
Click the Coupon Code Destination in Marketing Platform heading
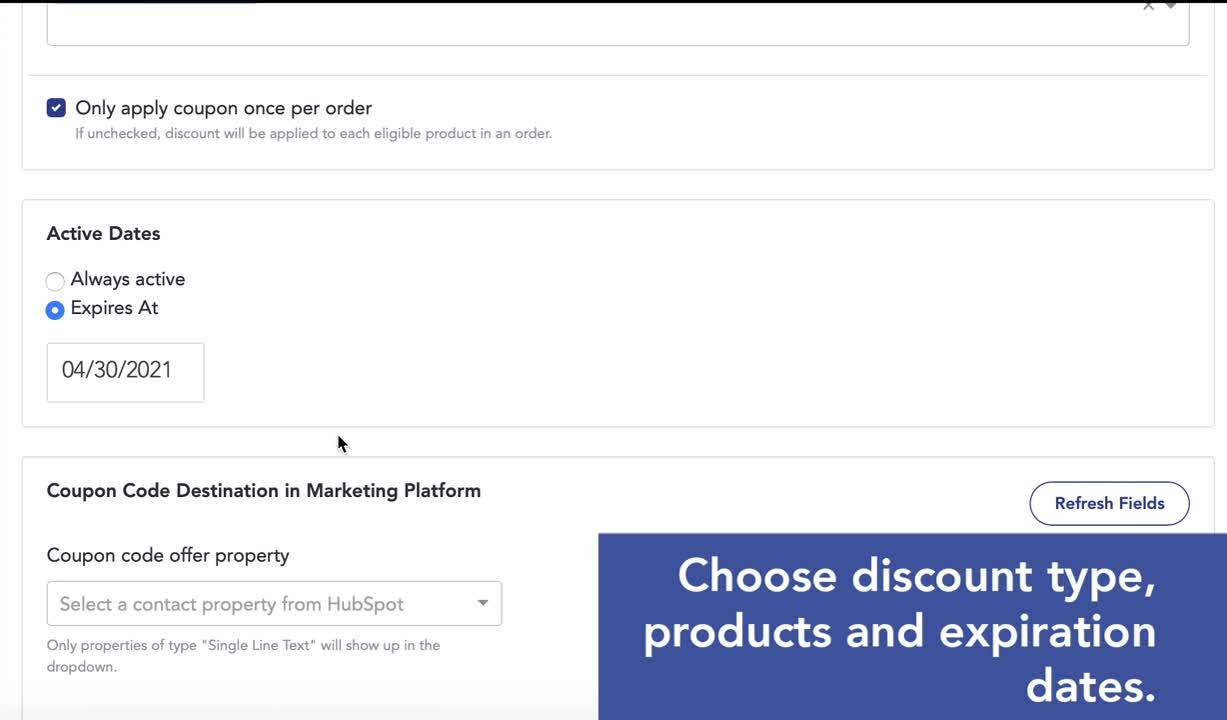tap(263, 491)
